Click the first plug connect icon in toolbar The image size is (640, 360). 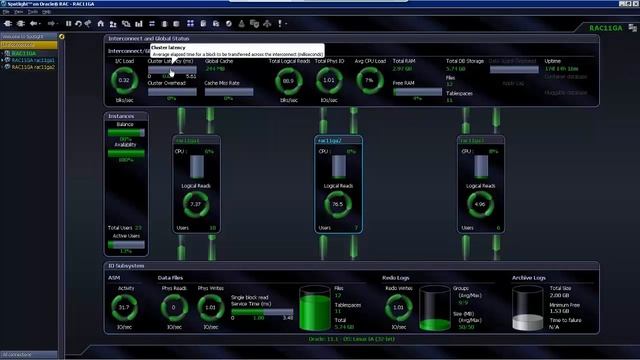click(x=8, y=24)
